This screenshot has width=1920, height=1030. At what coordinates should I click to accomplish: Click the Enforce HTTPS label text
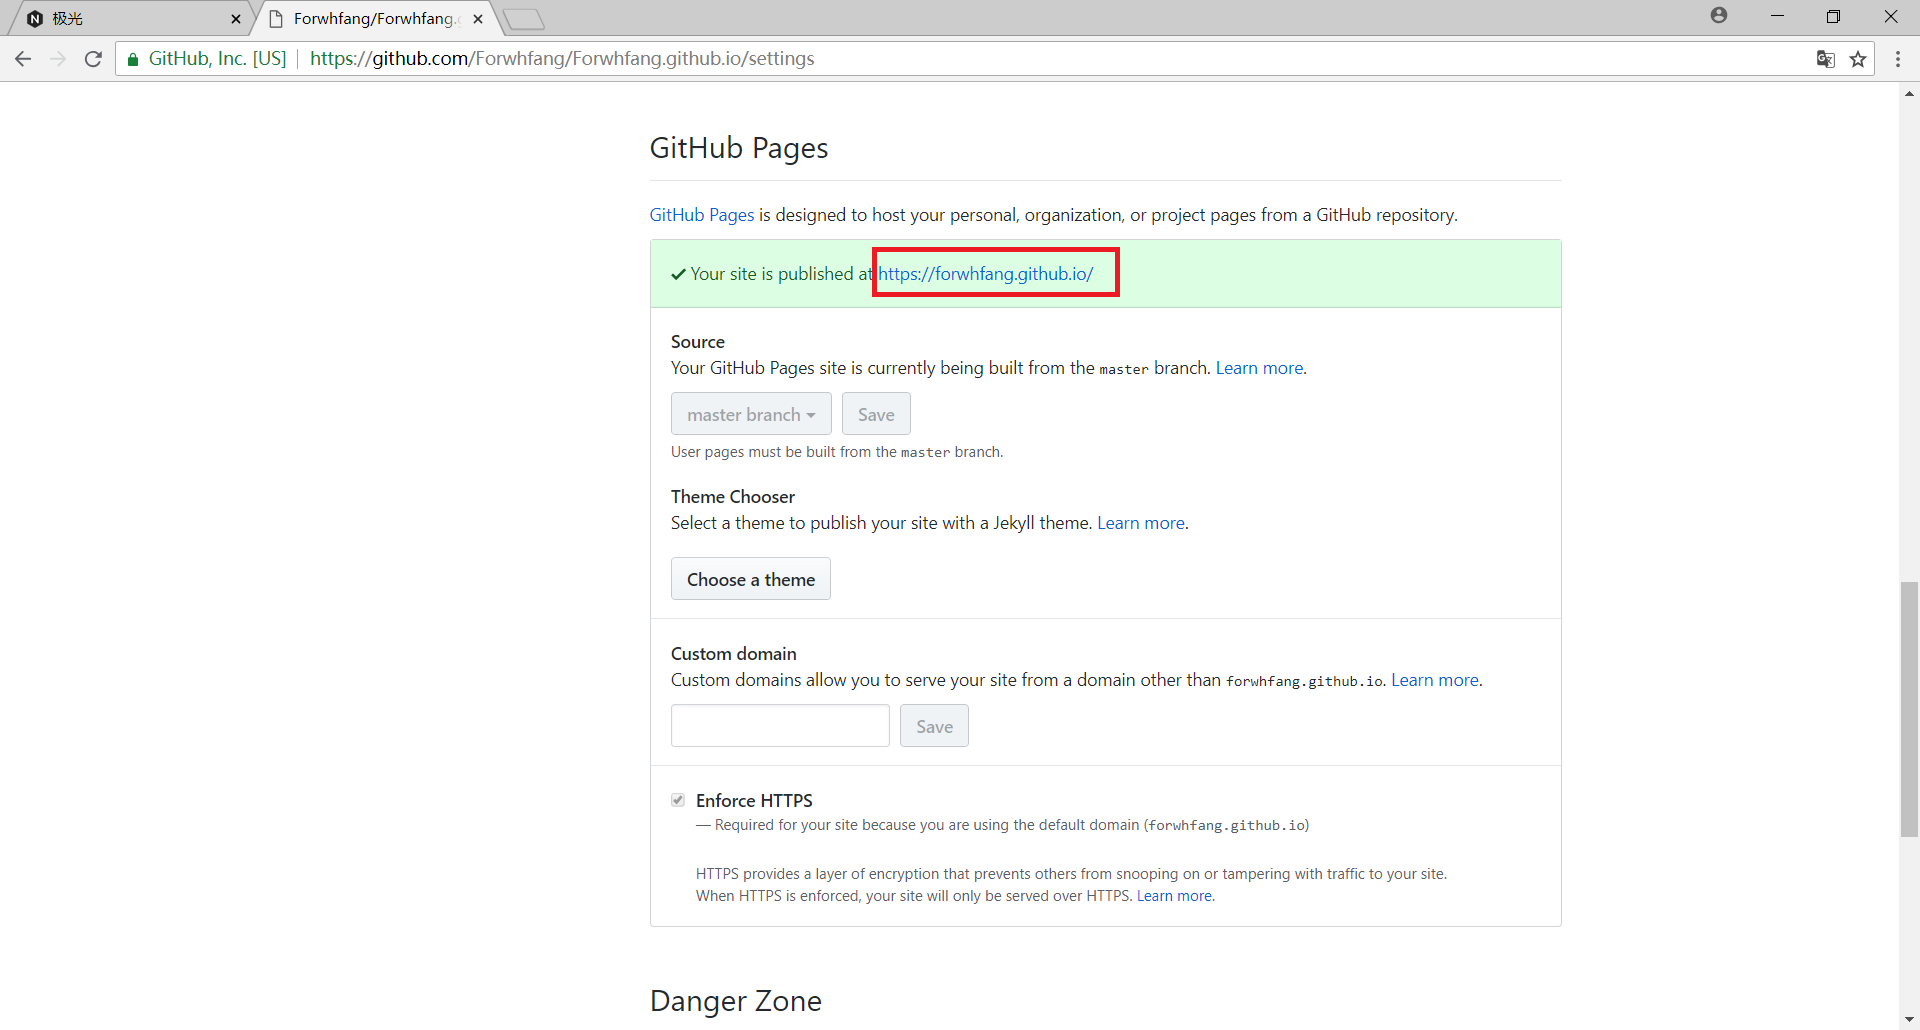coord(754,801)
